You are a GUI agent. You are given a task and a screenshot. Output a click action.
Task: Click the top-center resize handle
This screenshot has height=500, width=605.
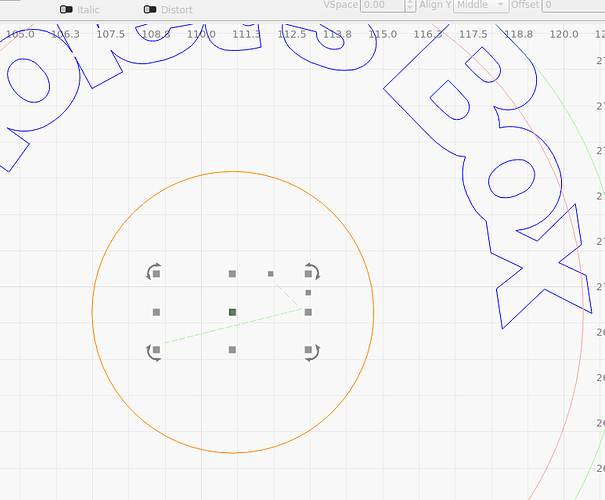[232, 274]
